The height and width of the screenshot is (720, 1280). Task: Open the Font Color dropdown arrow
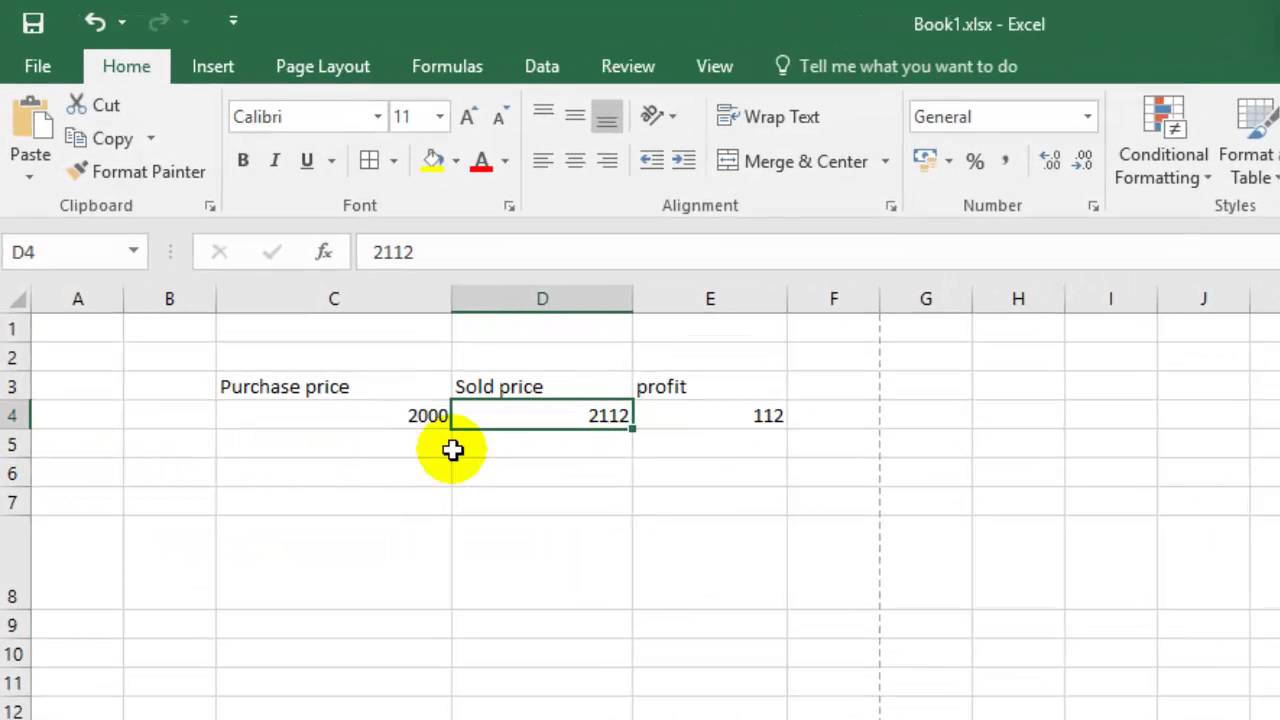pyautogui.click(x=505, y=161)
